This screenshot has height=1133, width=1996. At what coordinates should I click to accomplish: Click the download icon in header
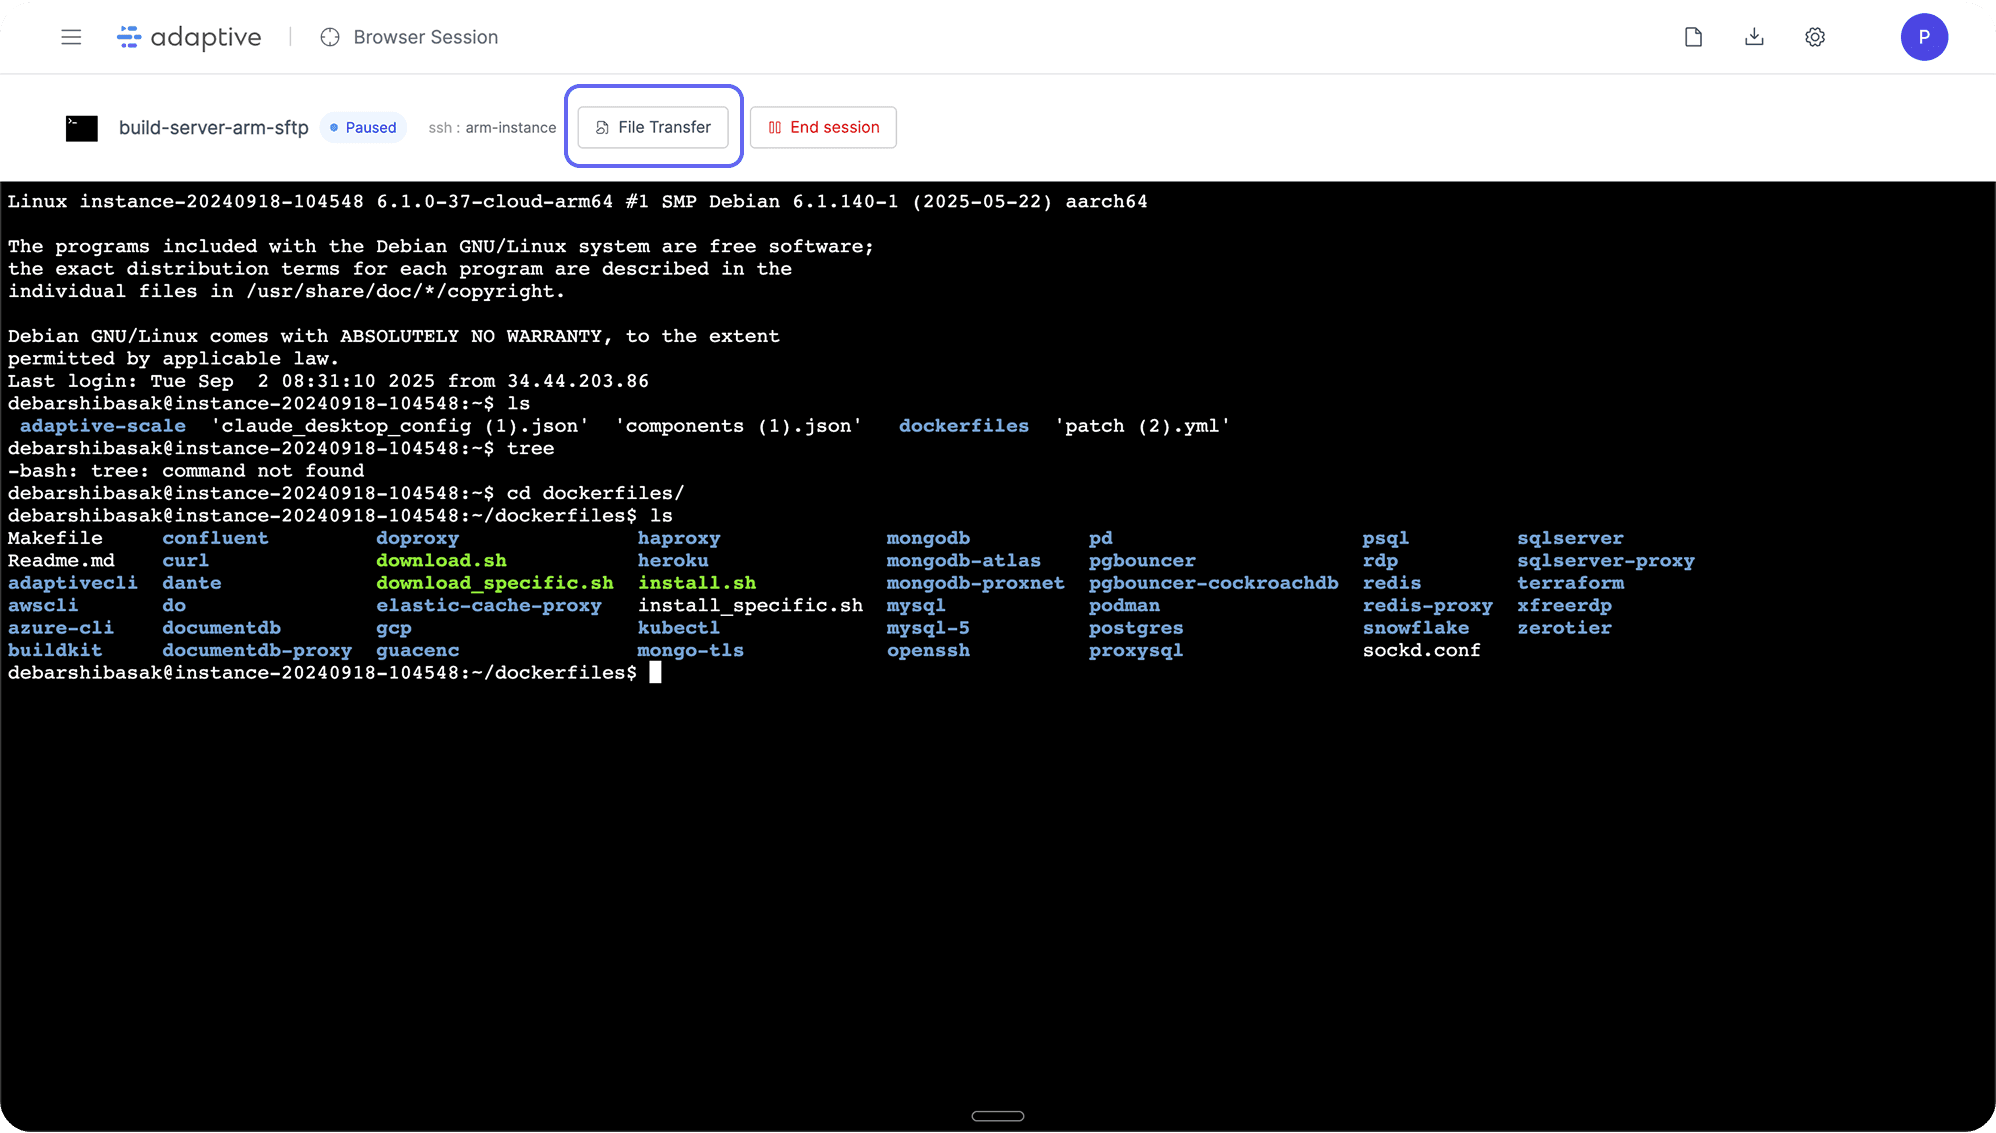point(1754,37)
